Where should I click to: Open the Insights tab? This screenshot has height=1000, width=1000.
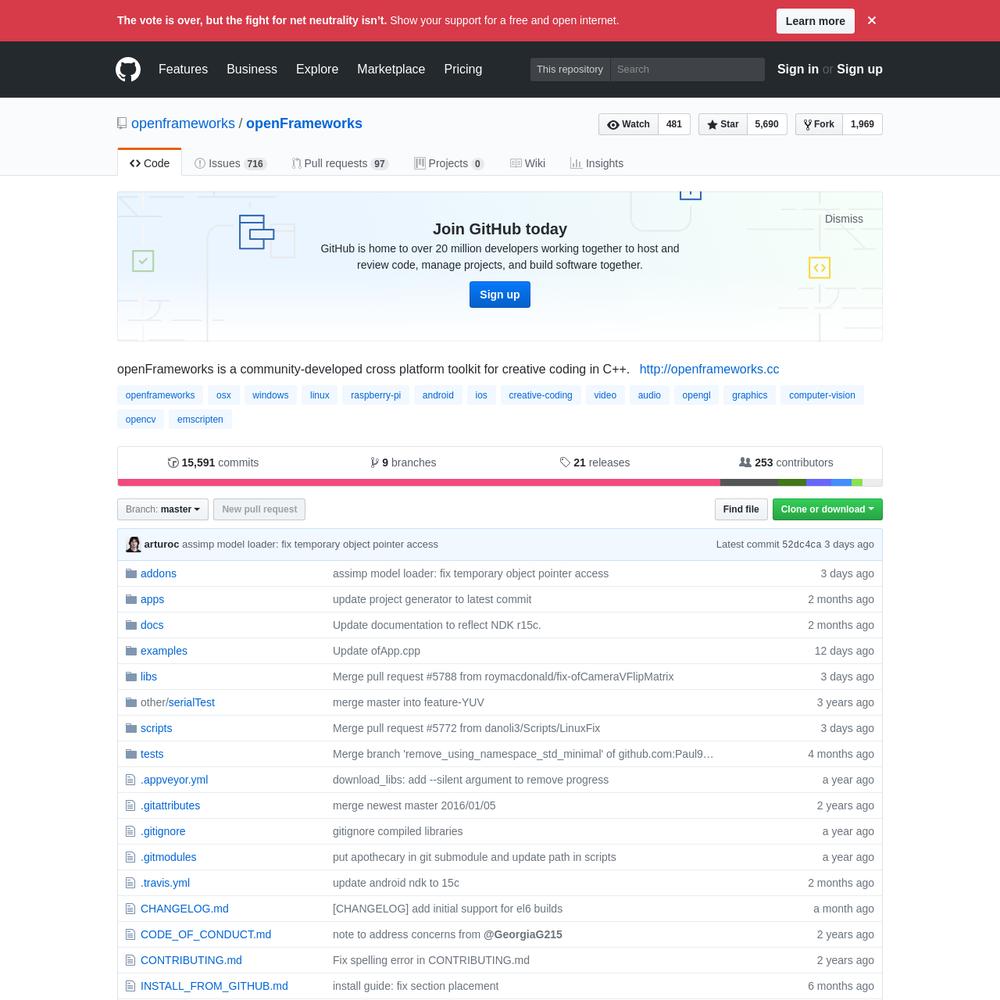point(596,163)
